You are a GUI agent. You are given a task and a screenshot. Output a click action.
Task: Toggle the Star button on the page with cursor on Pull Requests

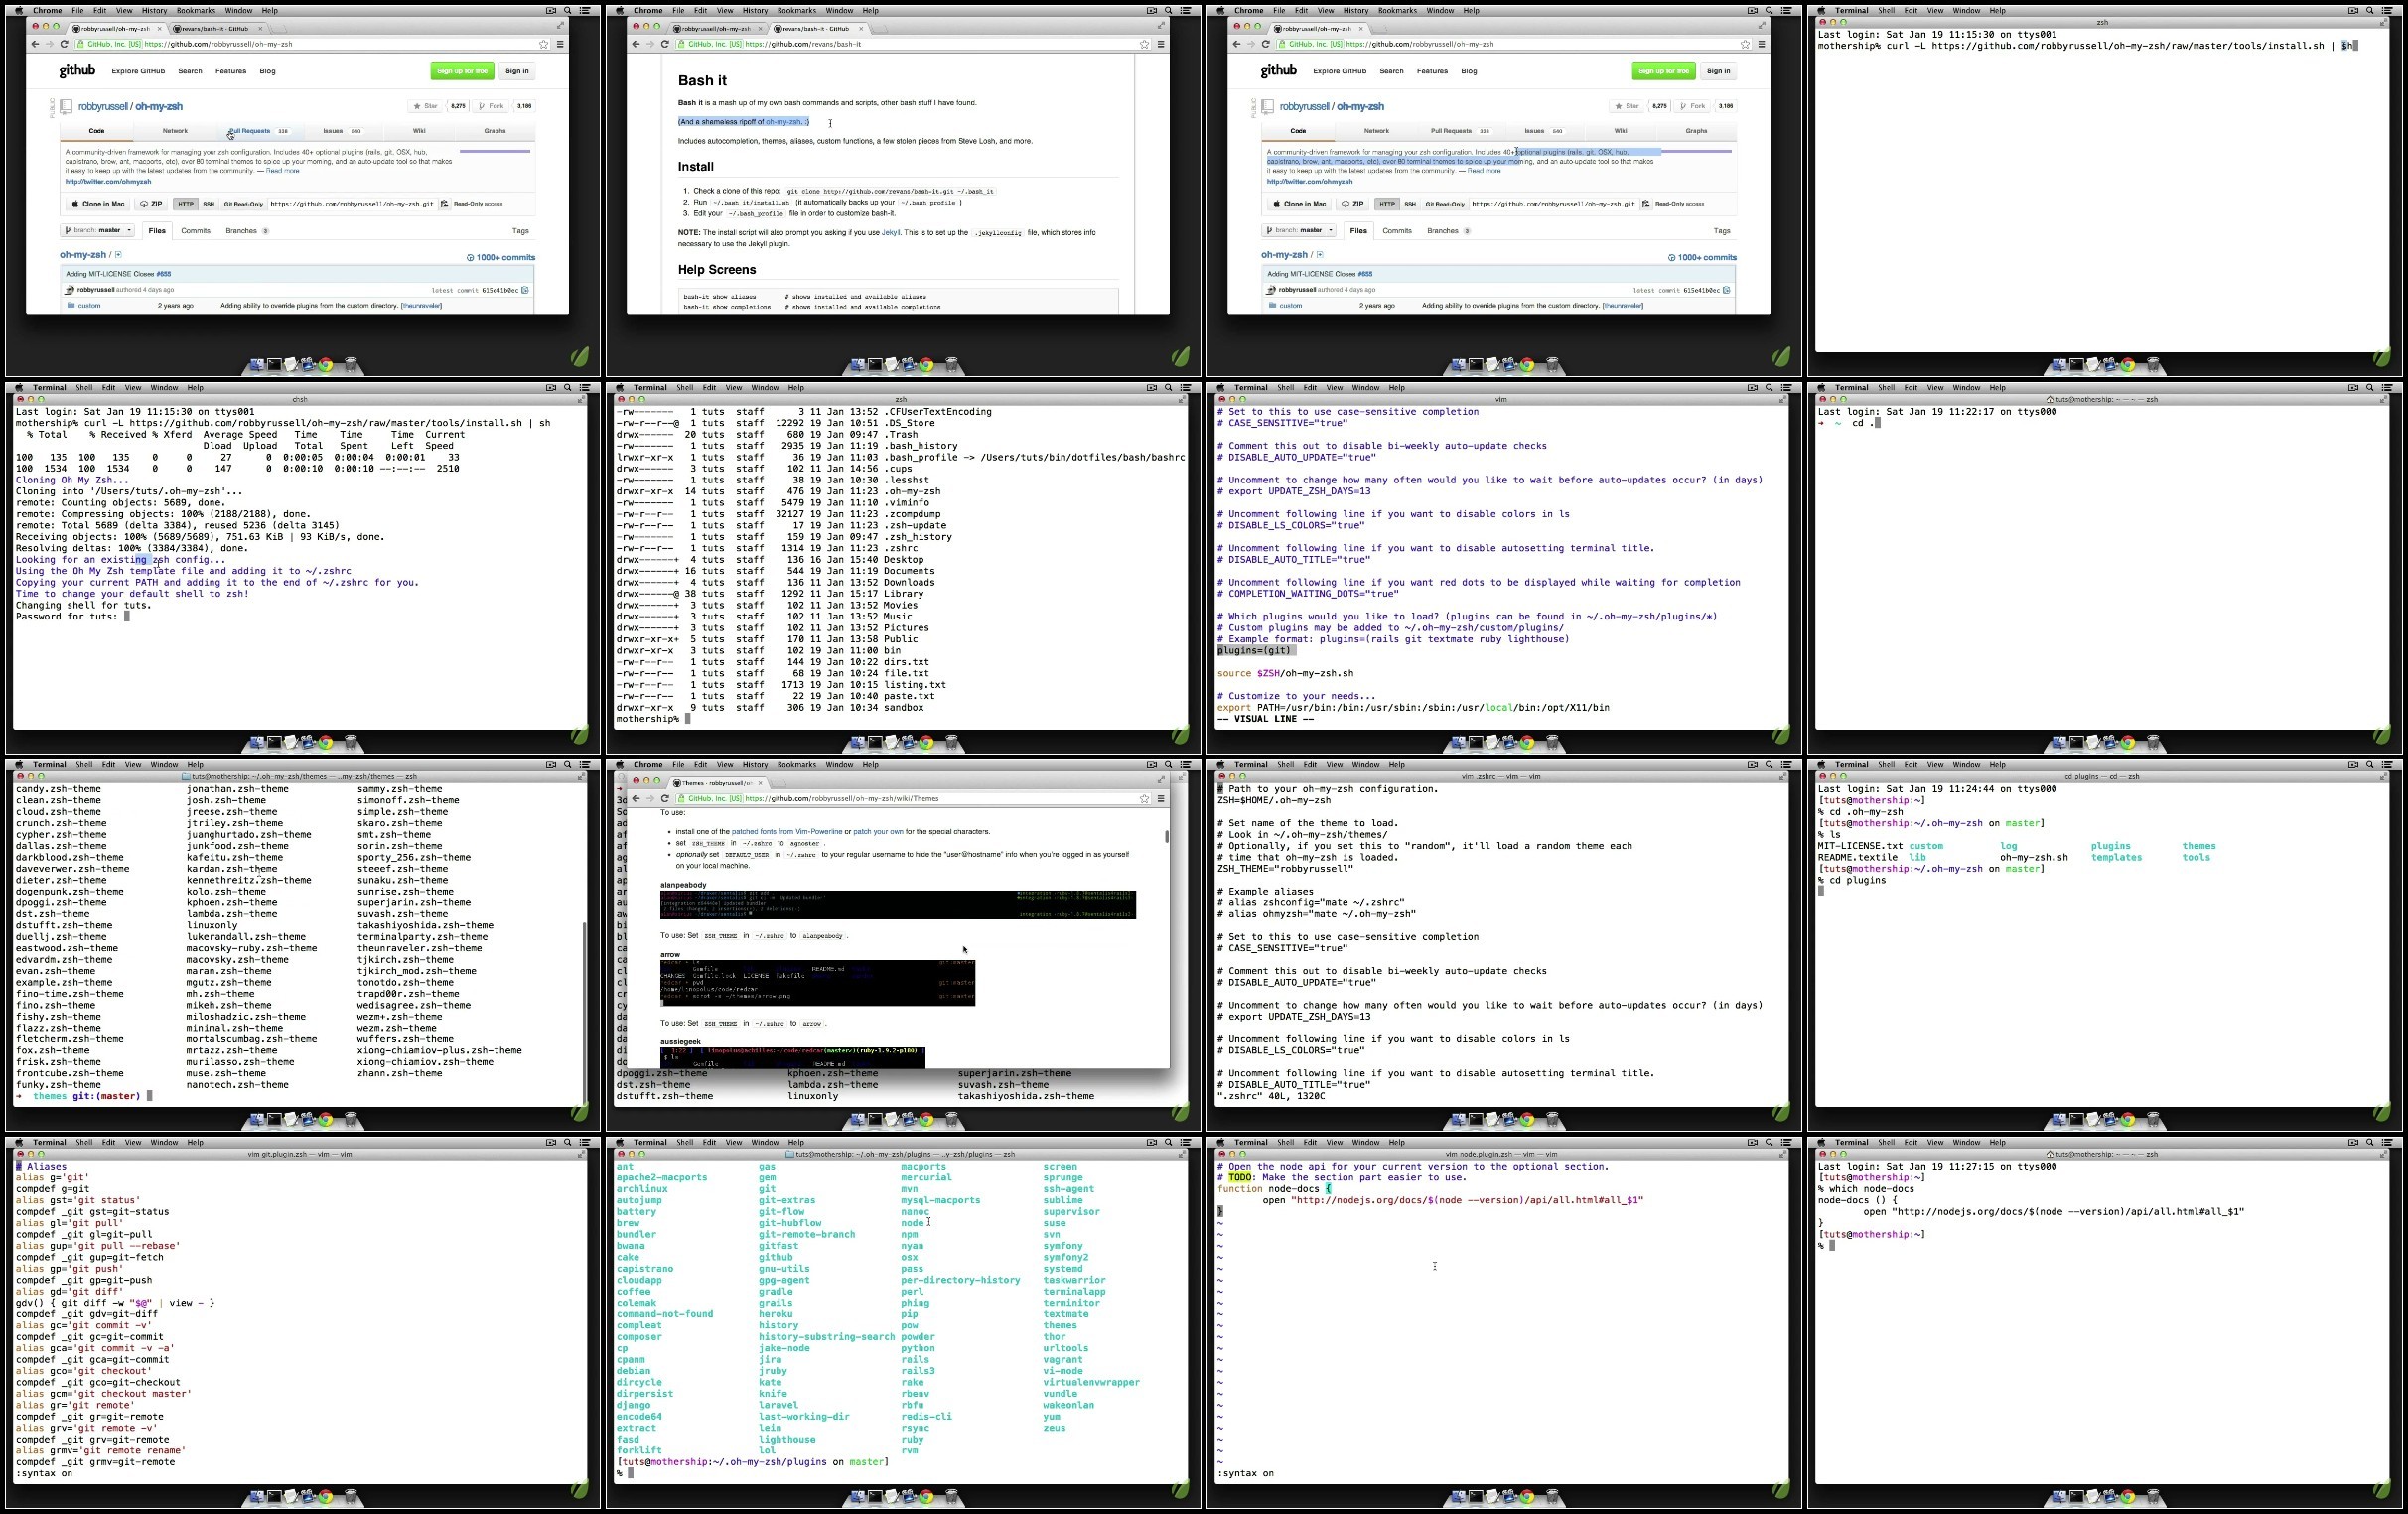tap(426, 106)
